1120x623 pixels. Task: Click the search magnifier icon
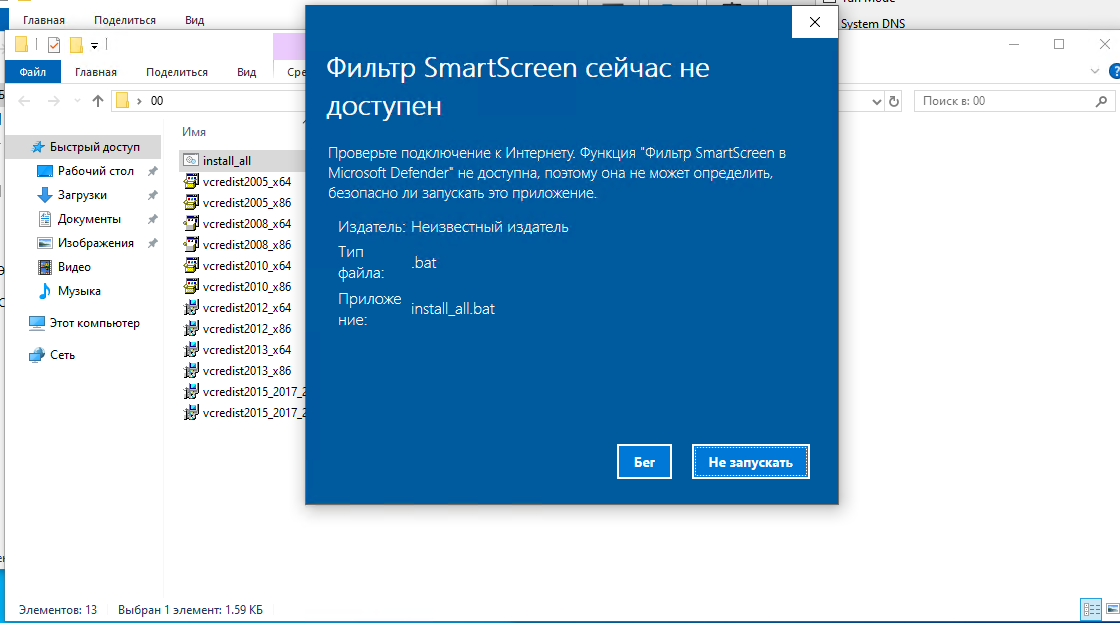[x=1101, y=101]
